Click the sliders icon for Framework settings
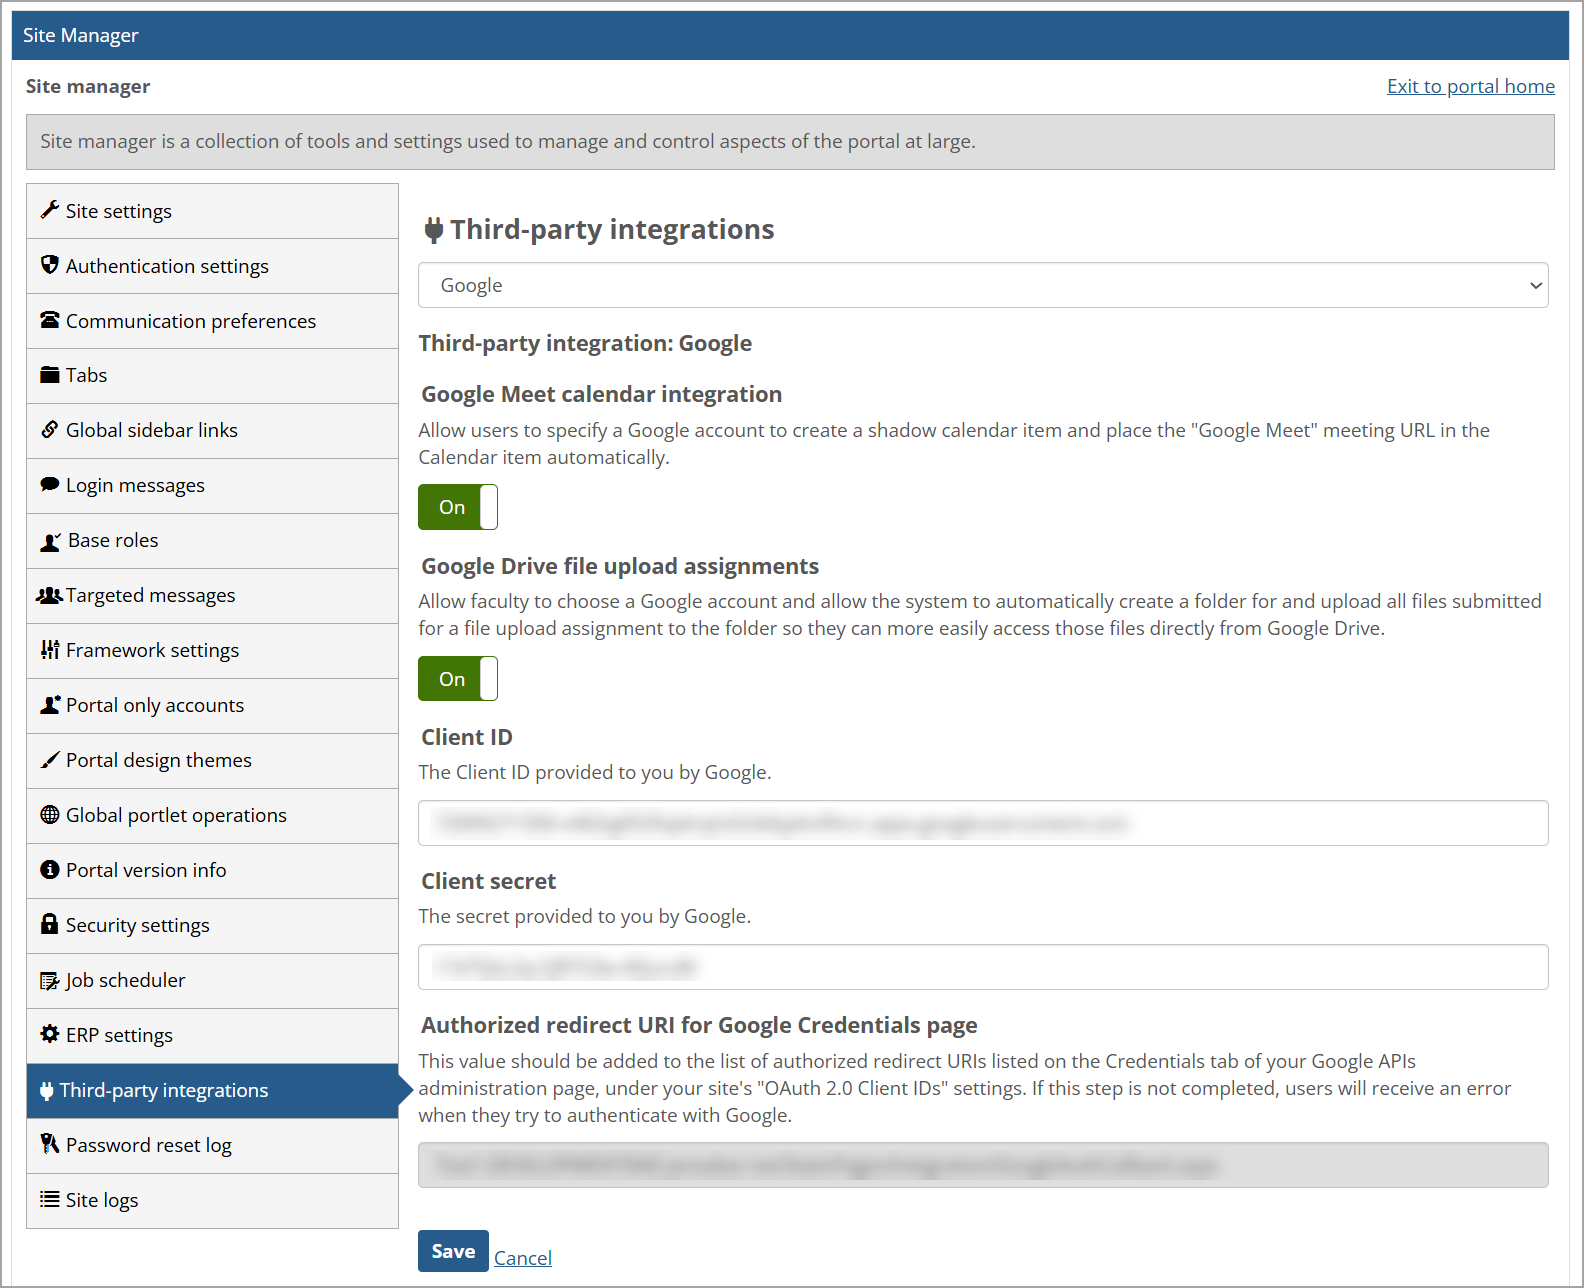1584x1288 pixels. (x=49, y=650)
